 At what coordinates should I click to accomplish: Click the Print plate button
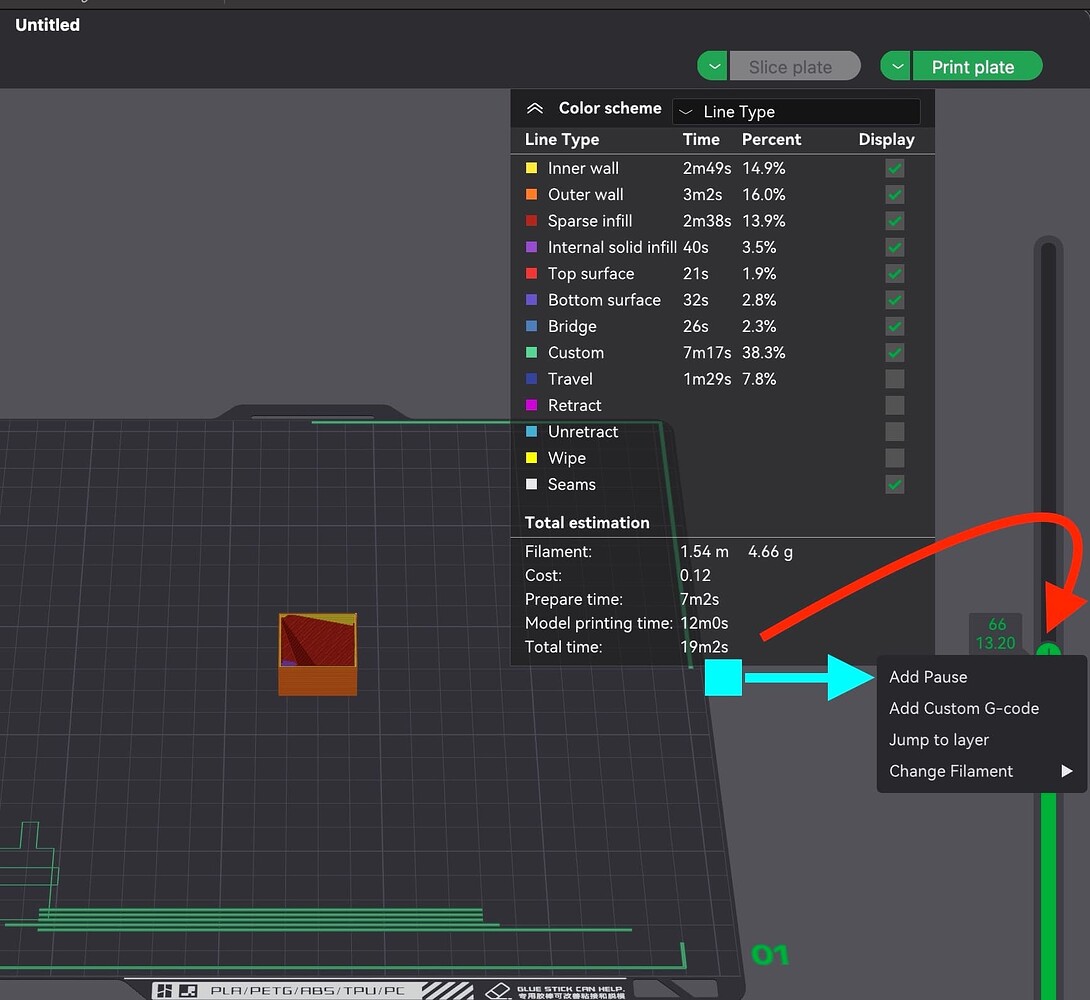click(977, 66)
